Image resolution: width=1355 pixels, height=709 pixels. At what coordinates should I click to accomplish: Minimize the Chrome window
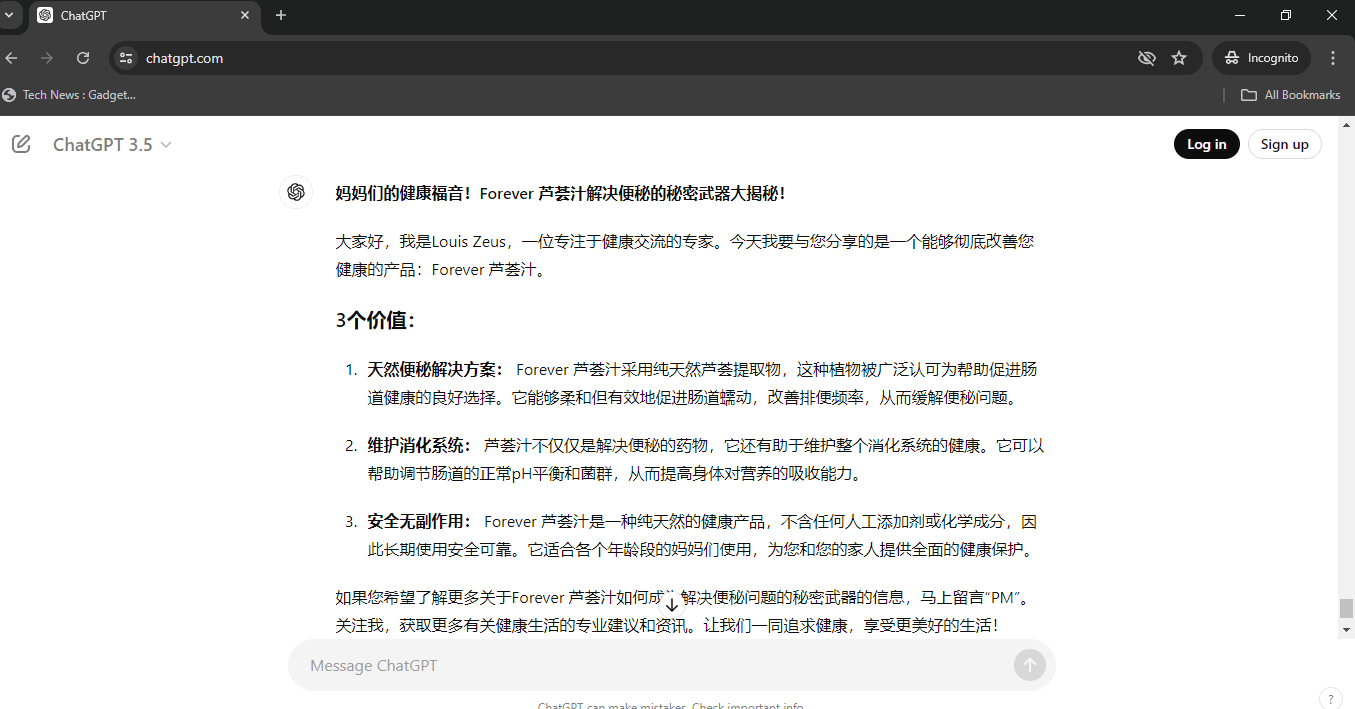click(1241, 15)
